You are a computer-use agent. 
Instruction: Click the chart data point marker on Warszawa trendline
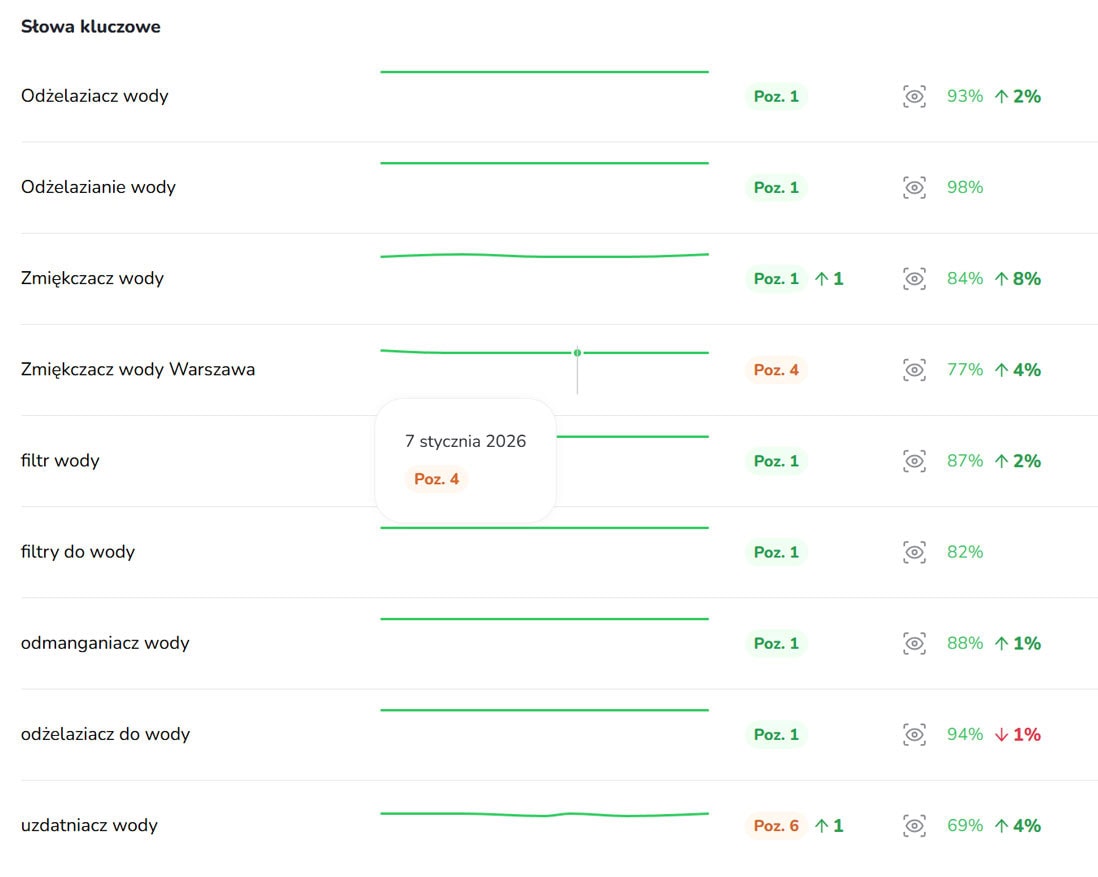pyautogui.click(x=577, y=352)
